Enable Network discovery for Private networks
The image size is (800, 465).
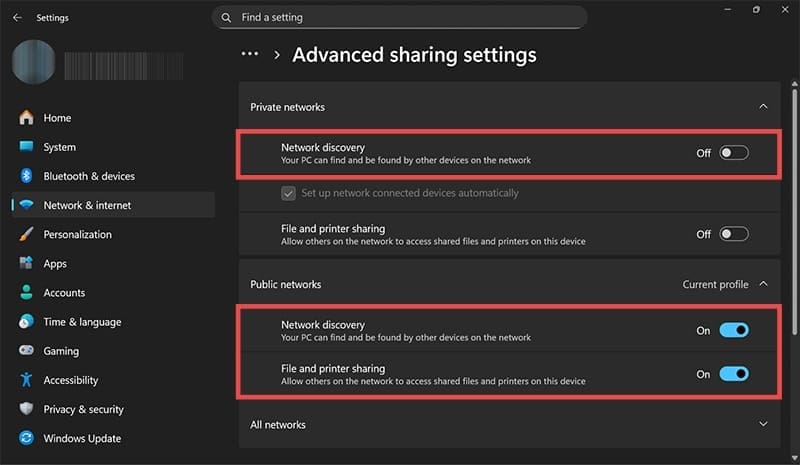tap(733, 153)
